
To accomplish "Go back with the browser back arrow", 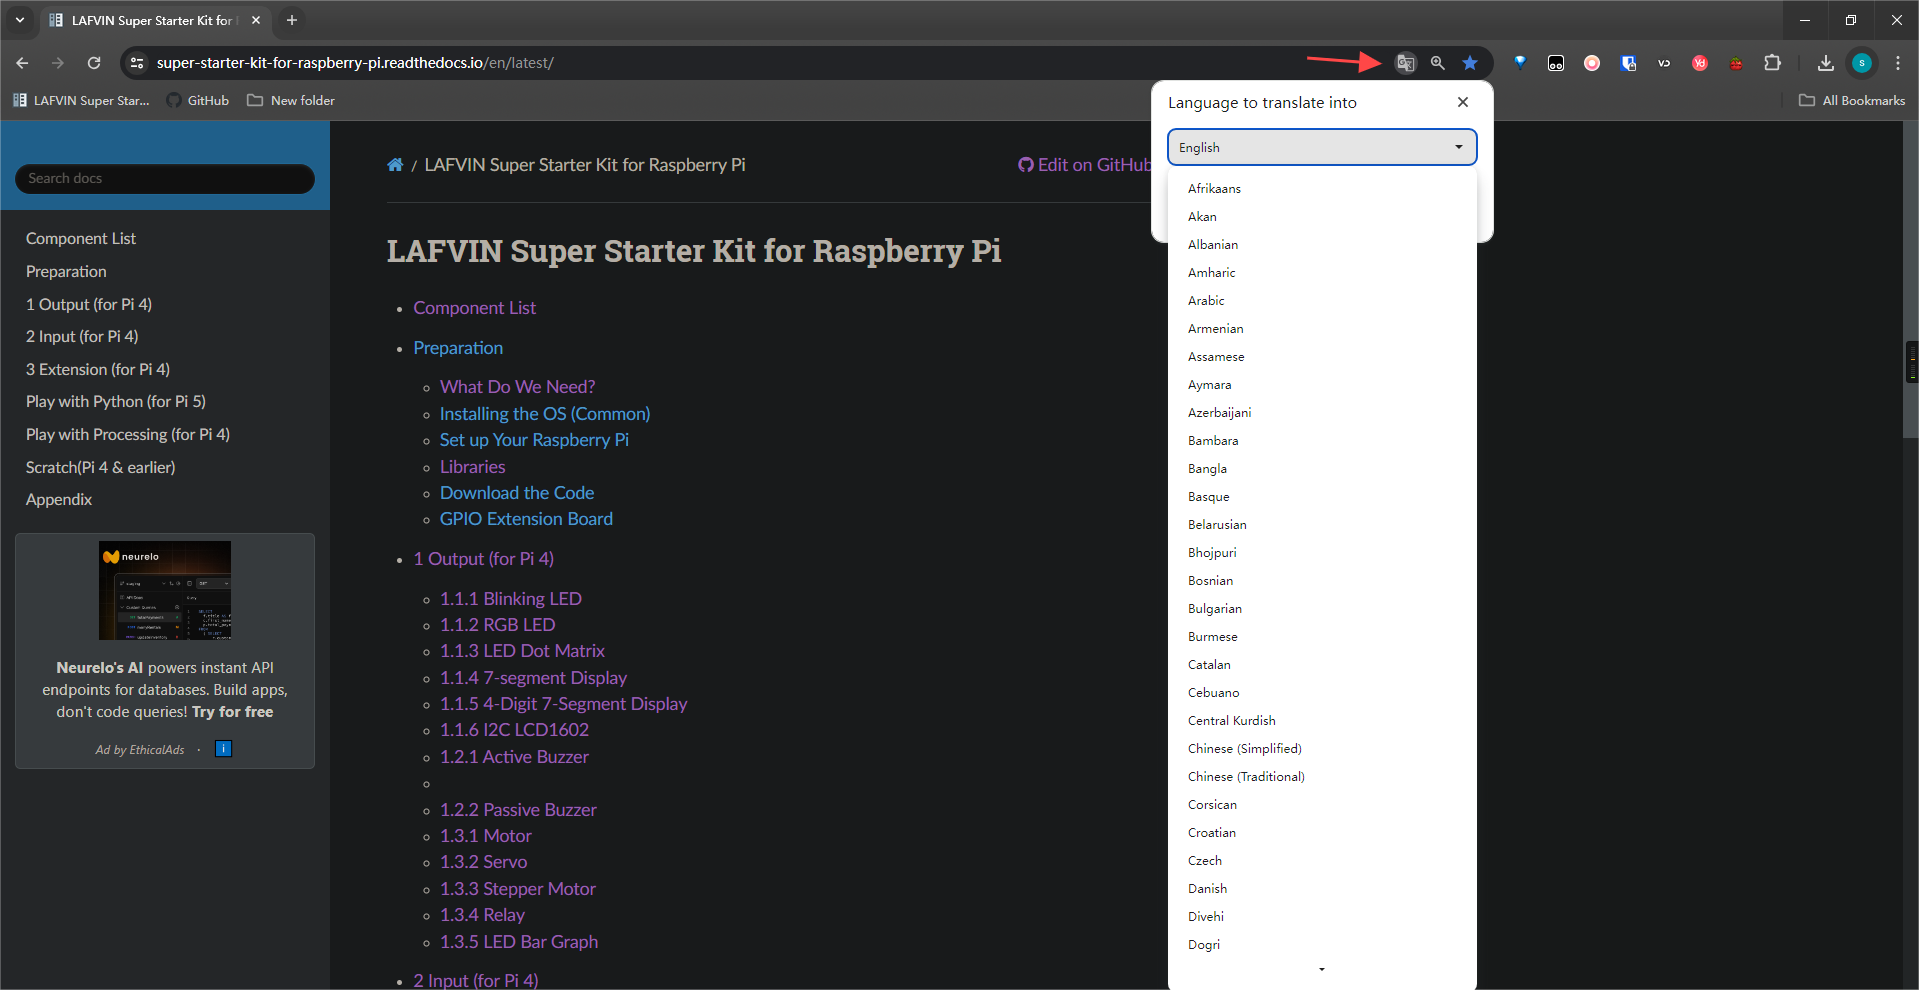I will (22, 63).
